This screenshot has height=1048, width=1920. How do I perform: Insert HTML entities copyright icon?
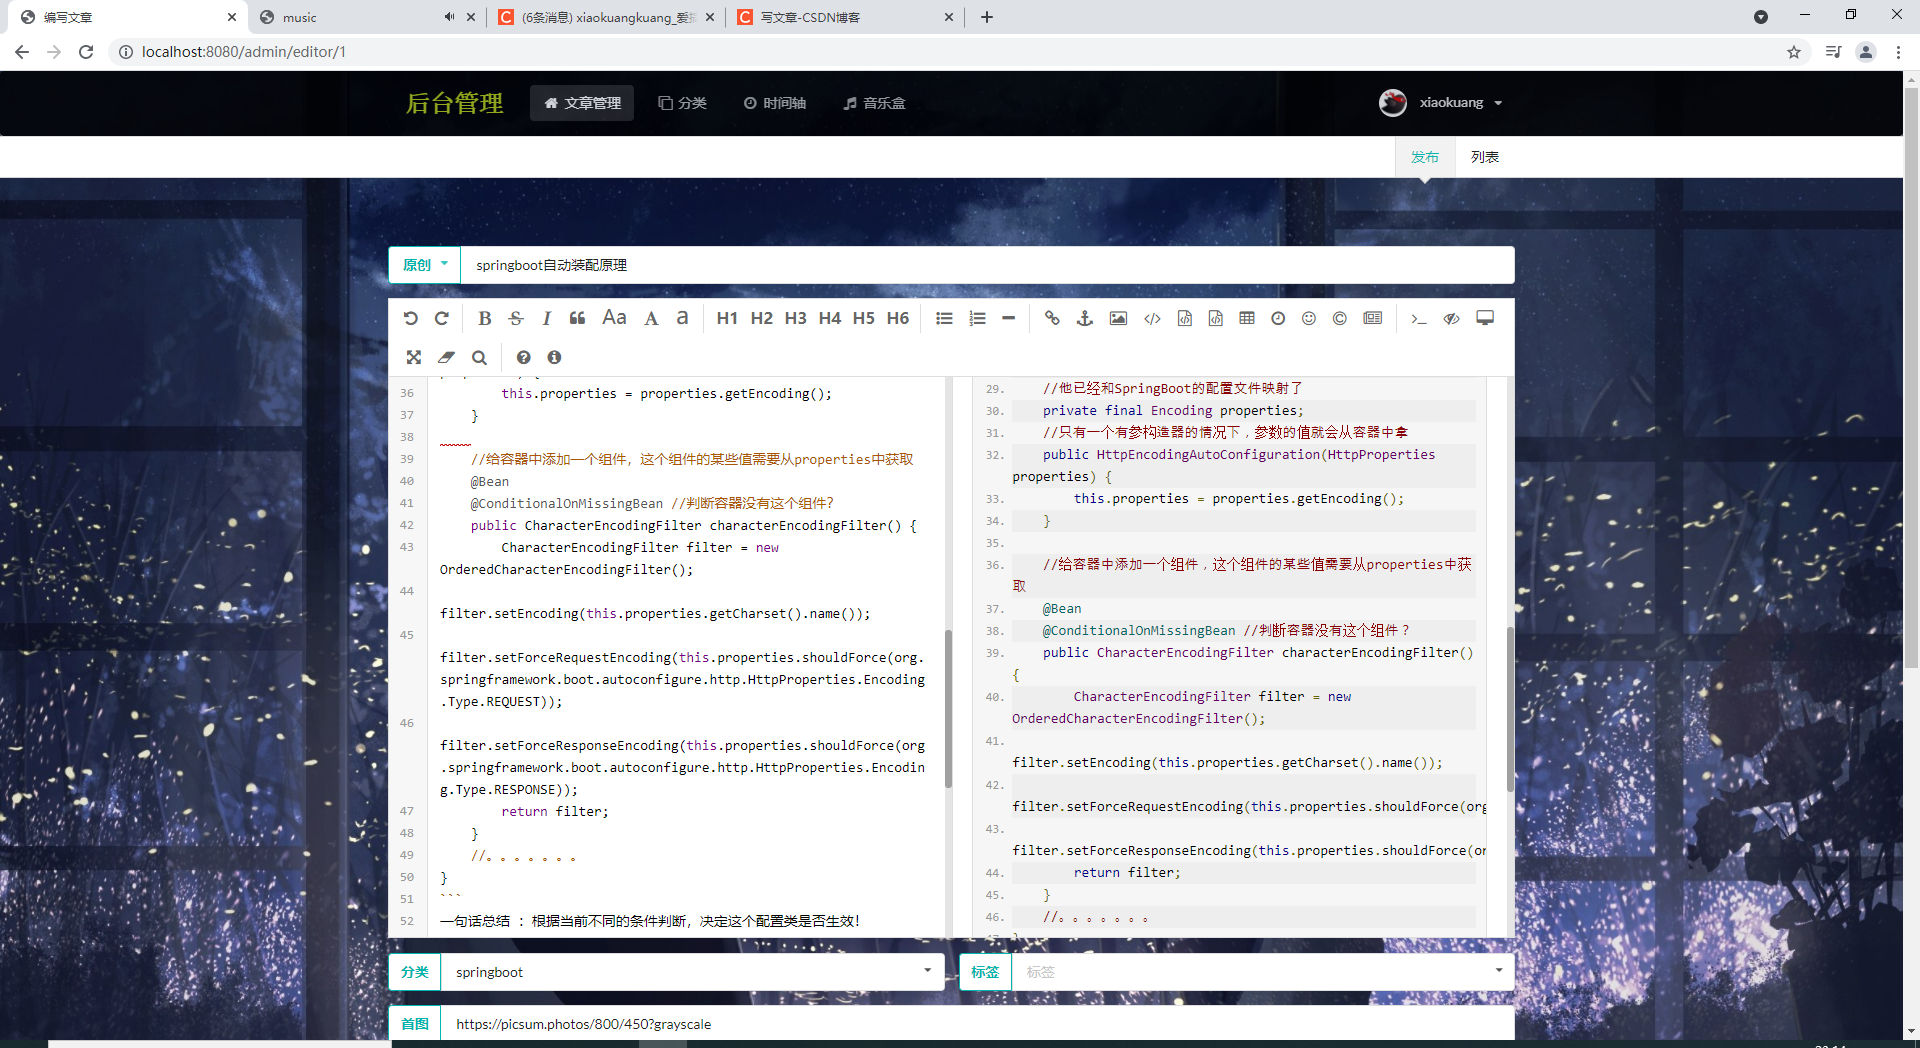(x=1339, y=318)
